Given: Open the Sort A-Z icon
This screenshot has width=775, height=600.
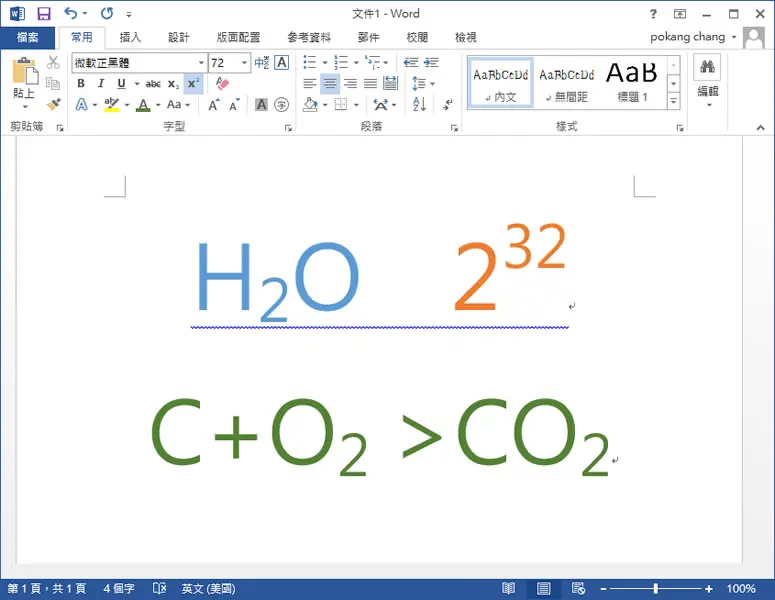Looking at the screenshot, I should [x=419, y=104].
